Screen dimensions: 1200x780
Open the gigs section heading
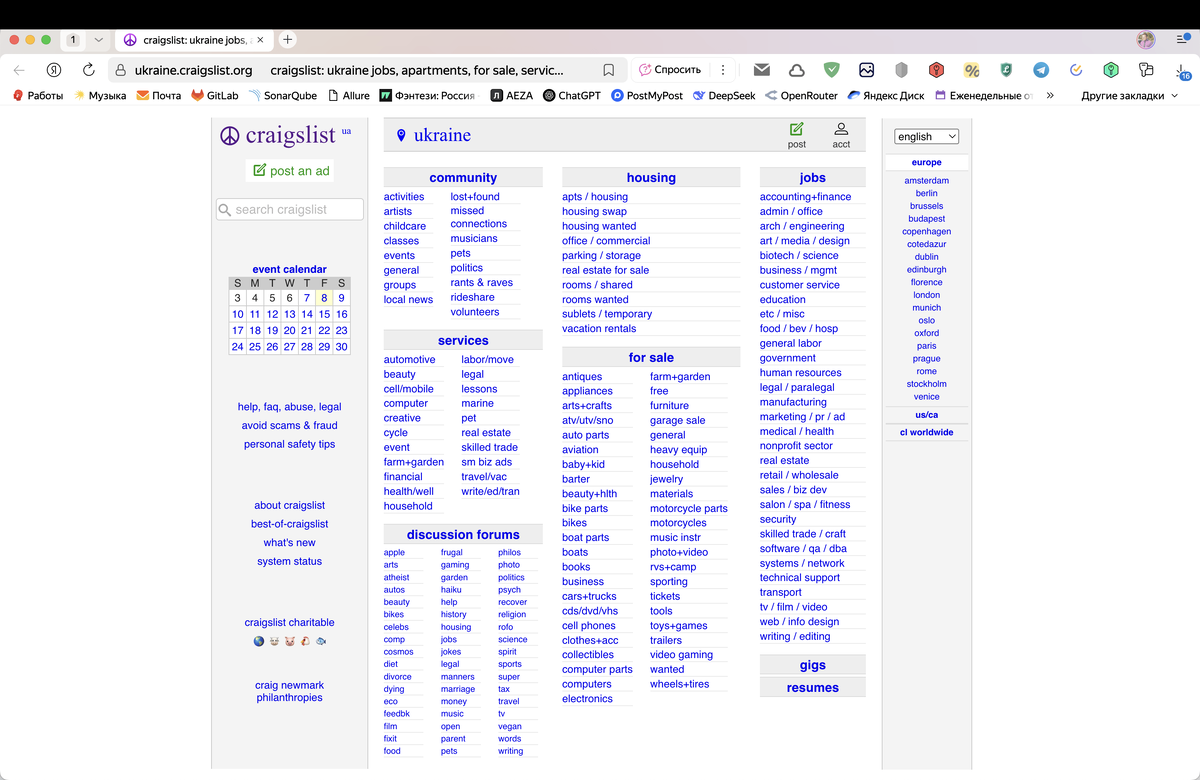click(x=813, y=665)
